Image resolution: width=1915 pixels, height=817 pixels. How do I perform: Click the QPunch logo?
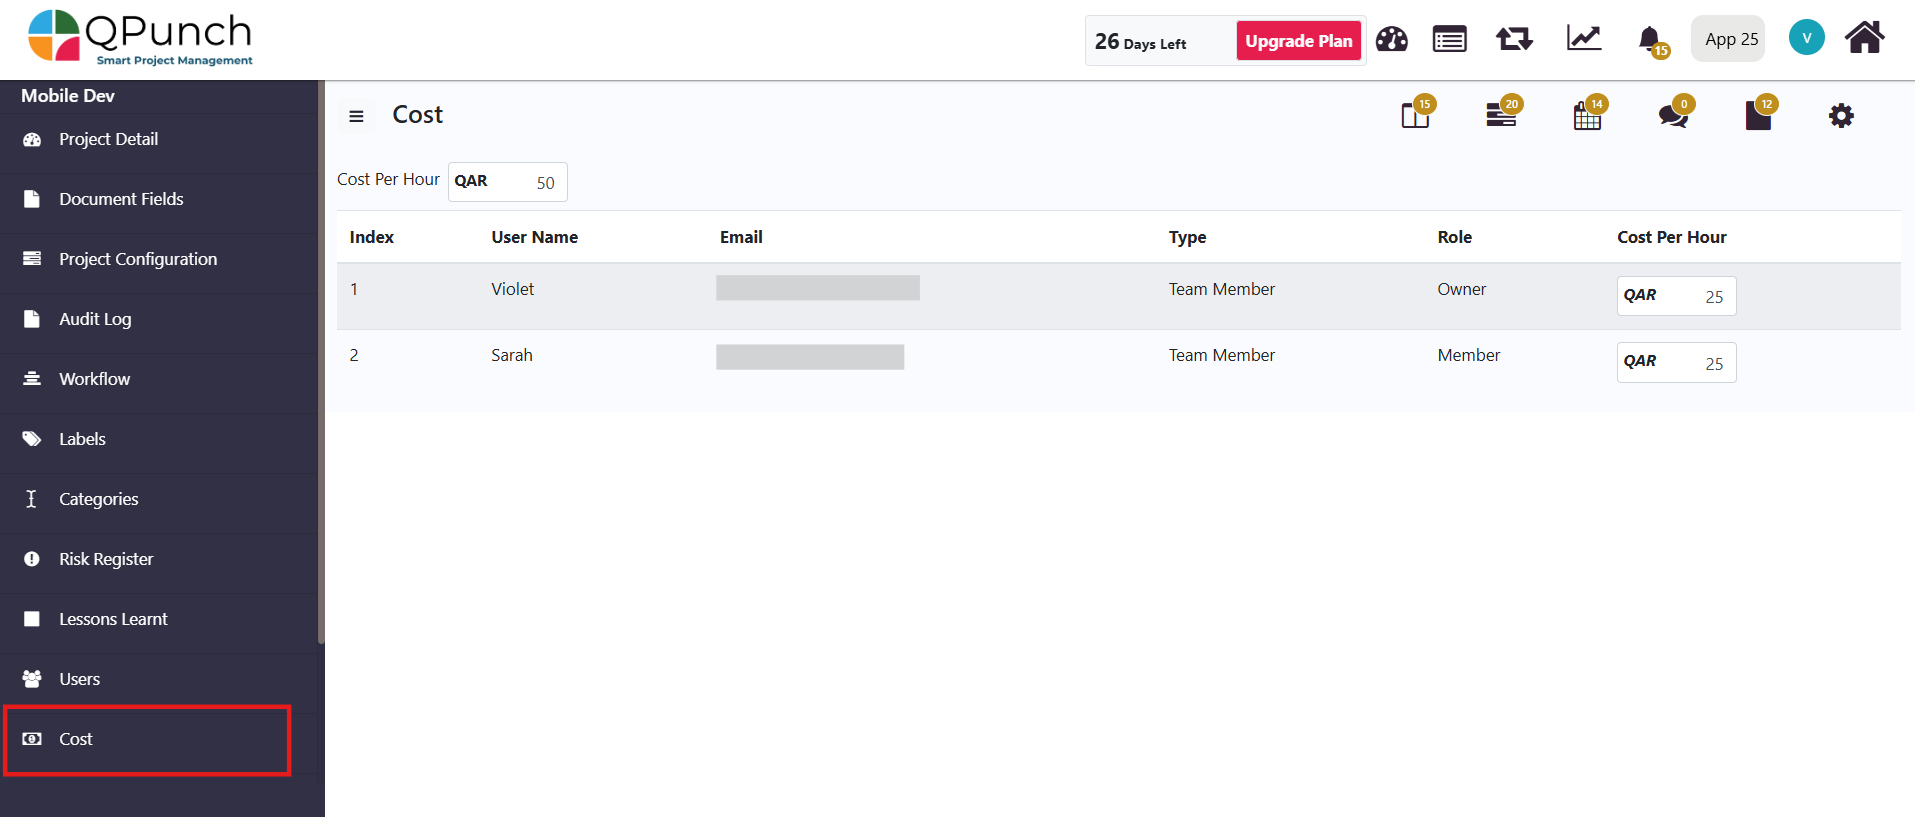click(140, 38)
